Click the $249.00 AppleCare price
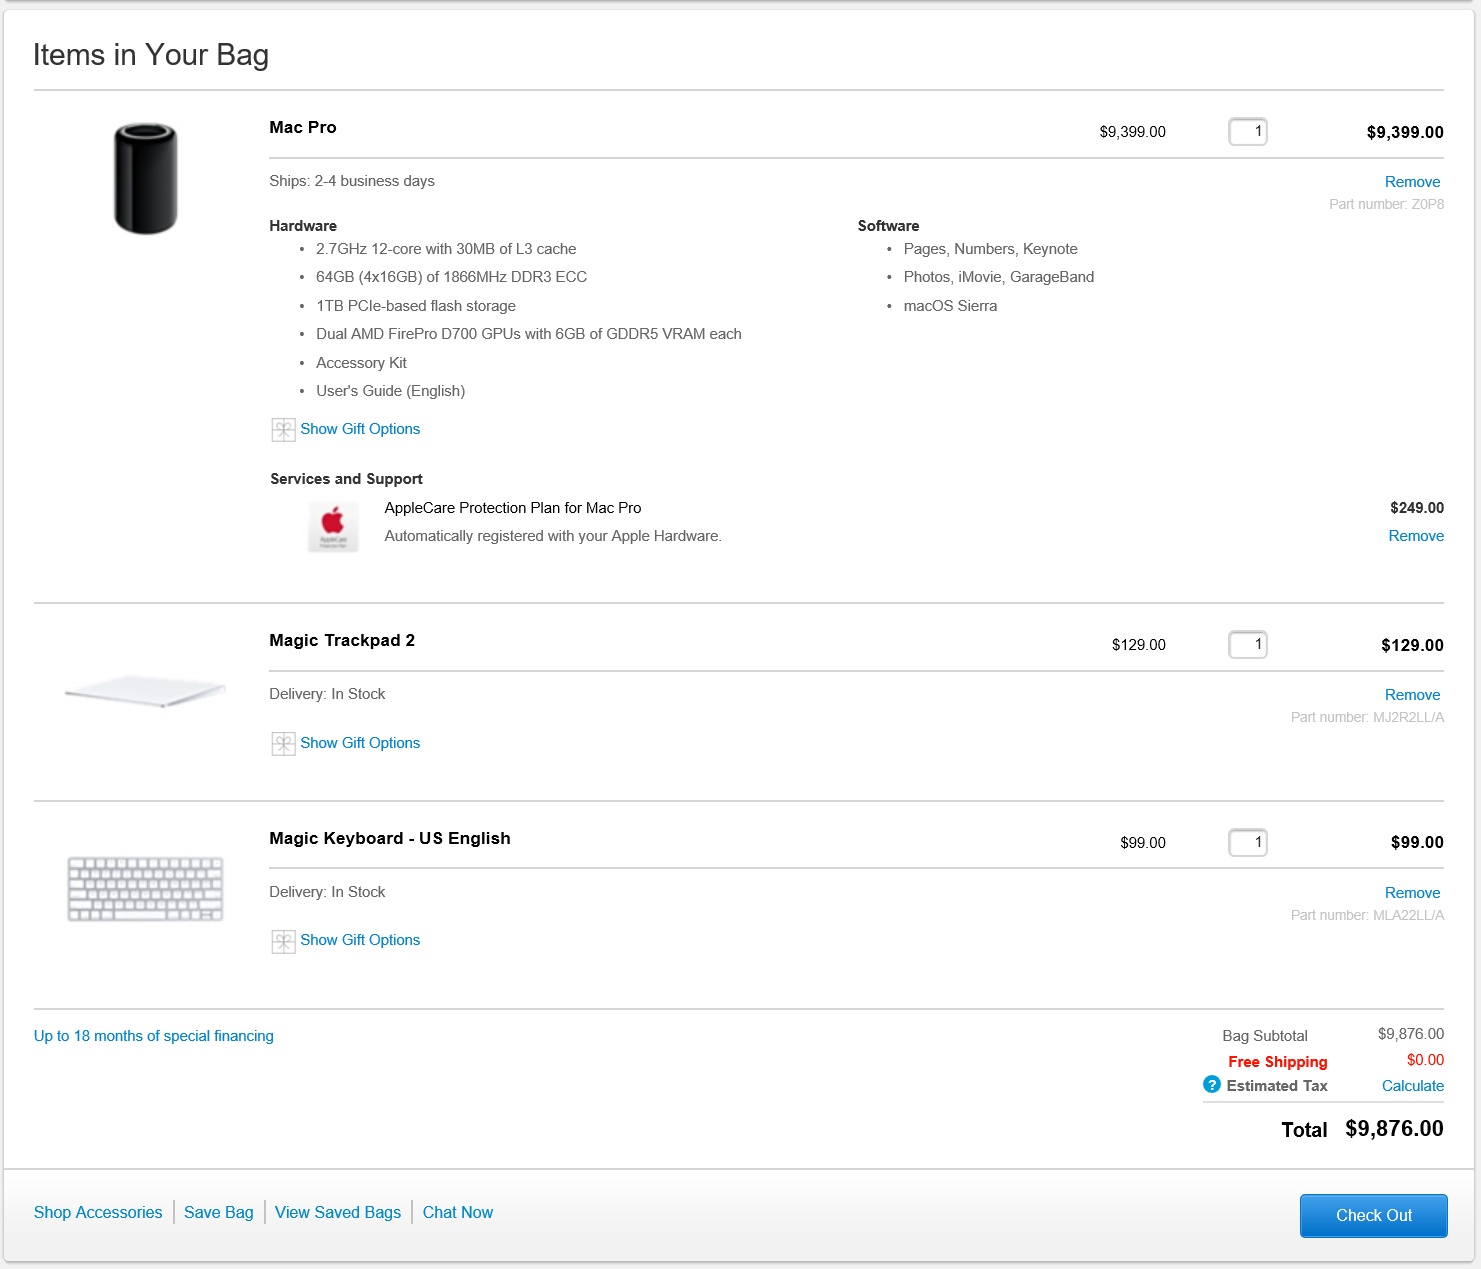Image resolution: width=1481 pixels, height=1269 pixels. tap(1417, 508)
